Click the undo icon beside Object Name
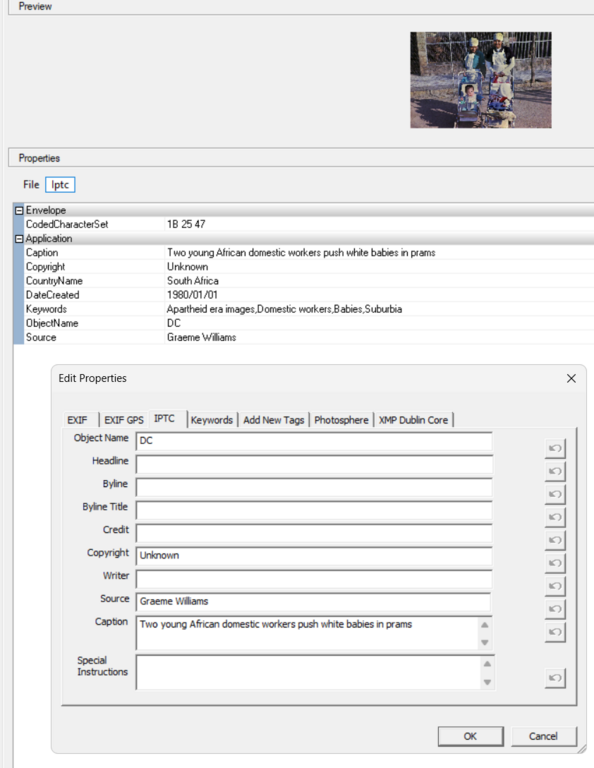Screen dimensions: 594x768 (x=555, y=448)
